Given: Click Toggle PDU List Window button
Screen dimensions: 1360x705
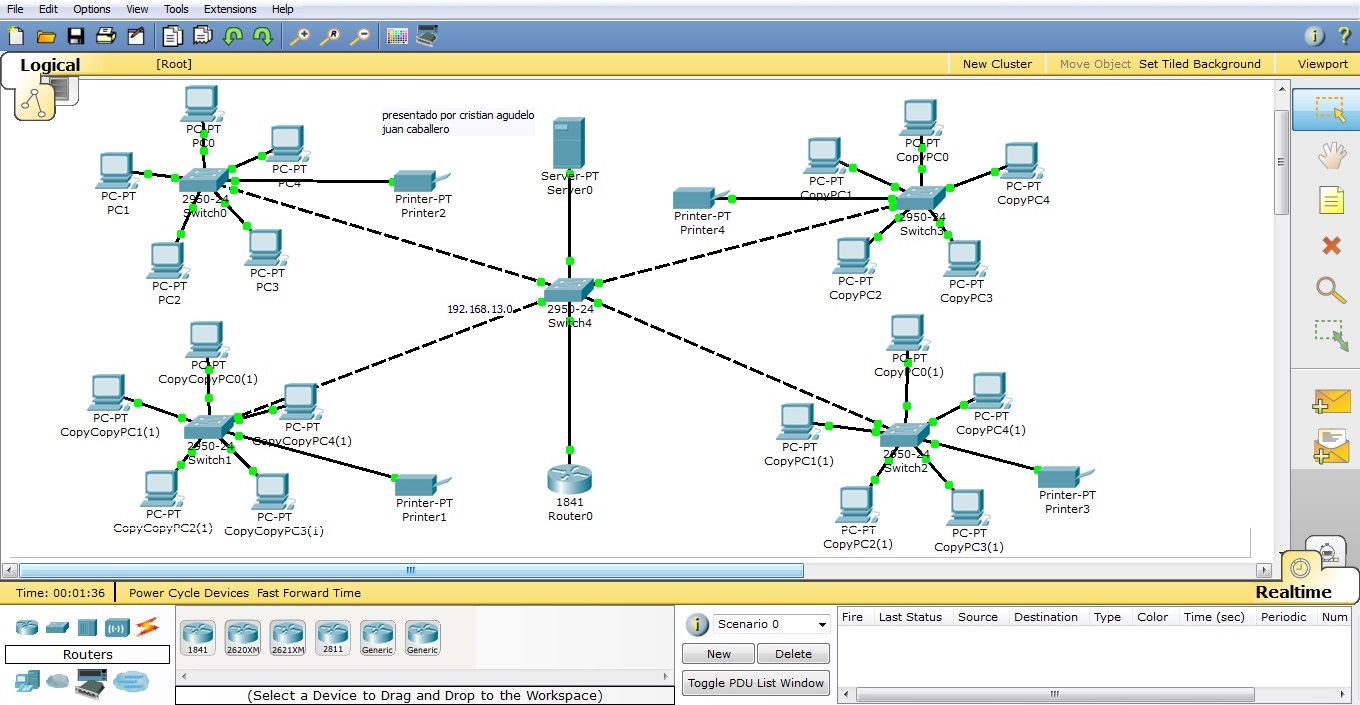Looking at the screenshot, I should click(756, 683).
